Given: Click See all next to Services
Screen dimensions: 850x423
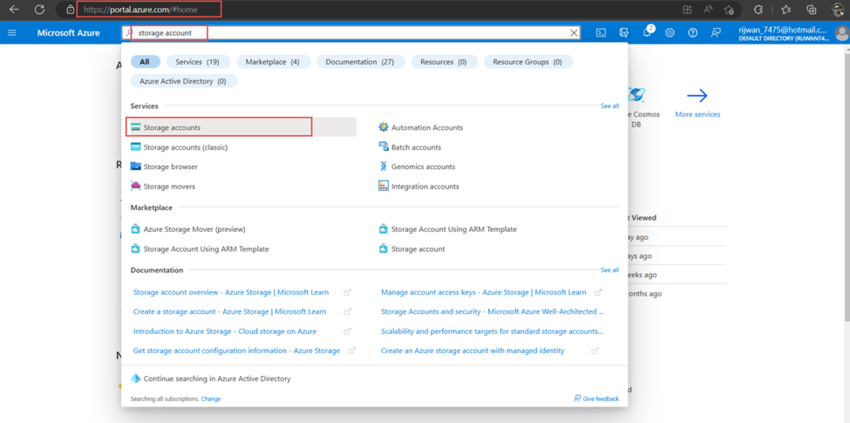Looking at the screenshot, I should coord(609,106).
